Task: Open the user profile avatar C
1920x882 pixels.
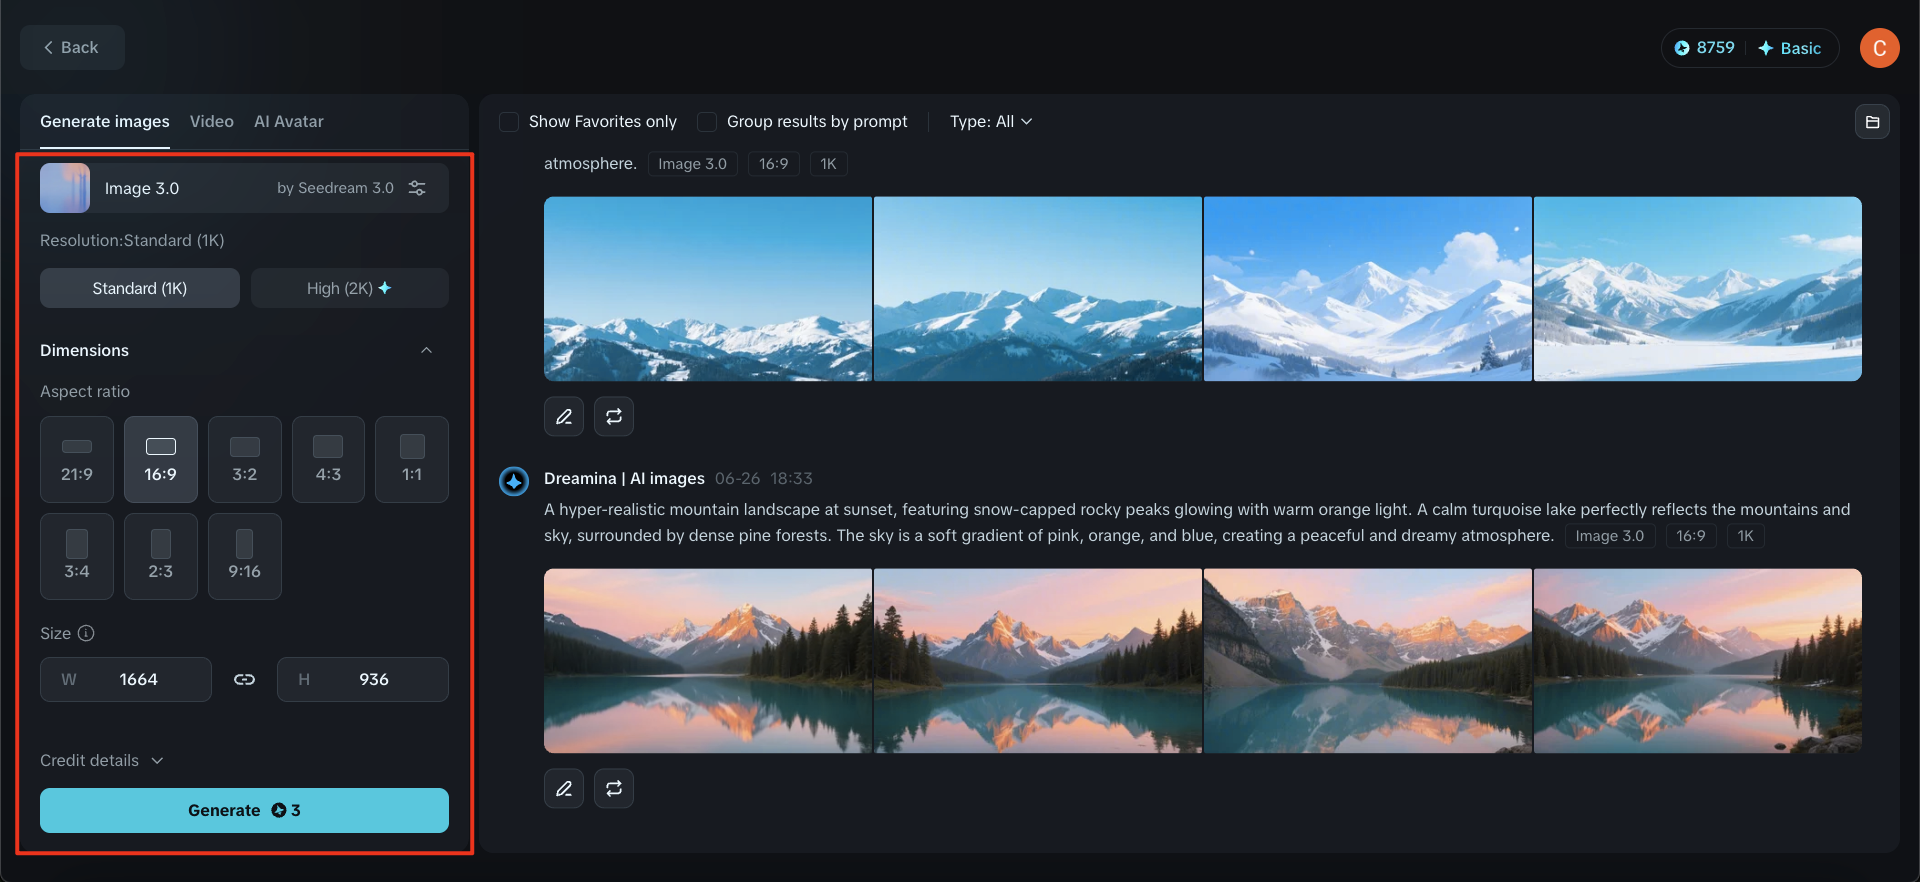Action: (x=1879, y=48)
